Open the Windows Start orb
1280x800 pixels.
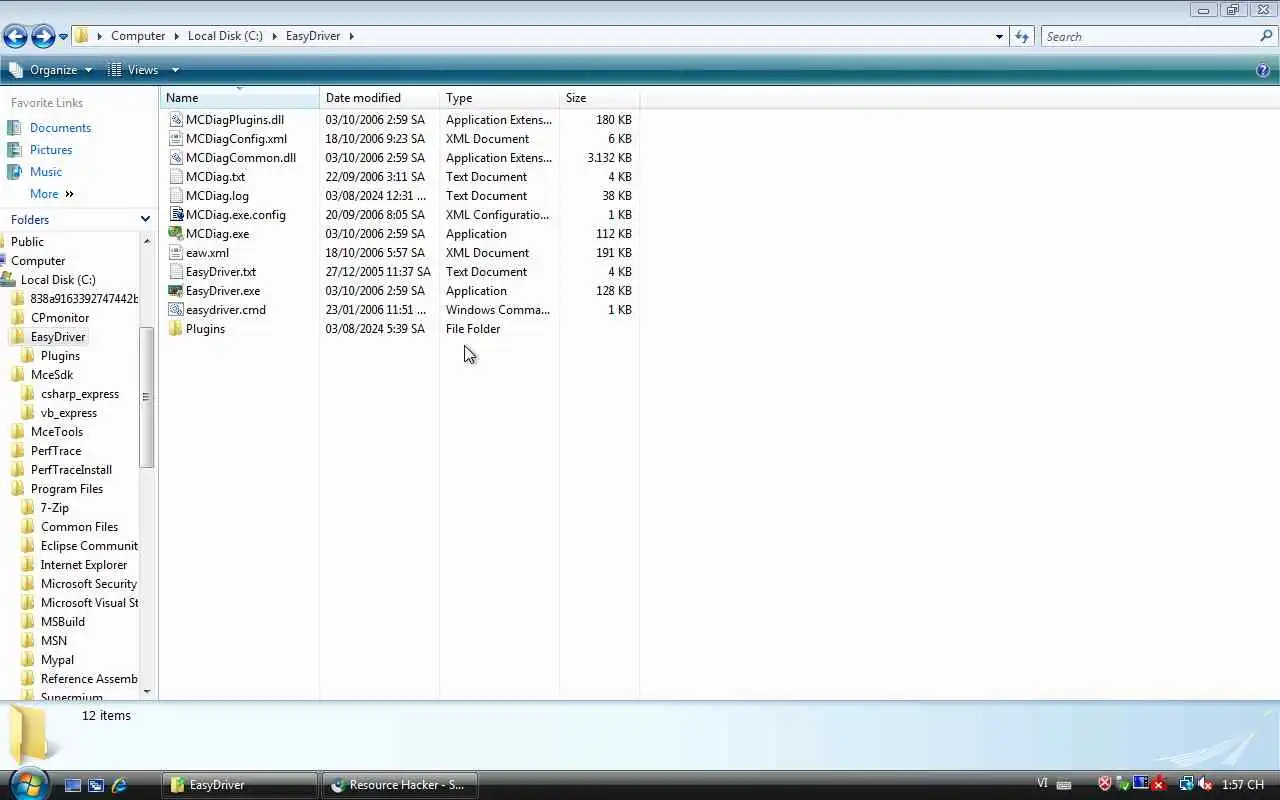[x=28, y=782]
